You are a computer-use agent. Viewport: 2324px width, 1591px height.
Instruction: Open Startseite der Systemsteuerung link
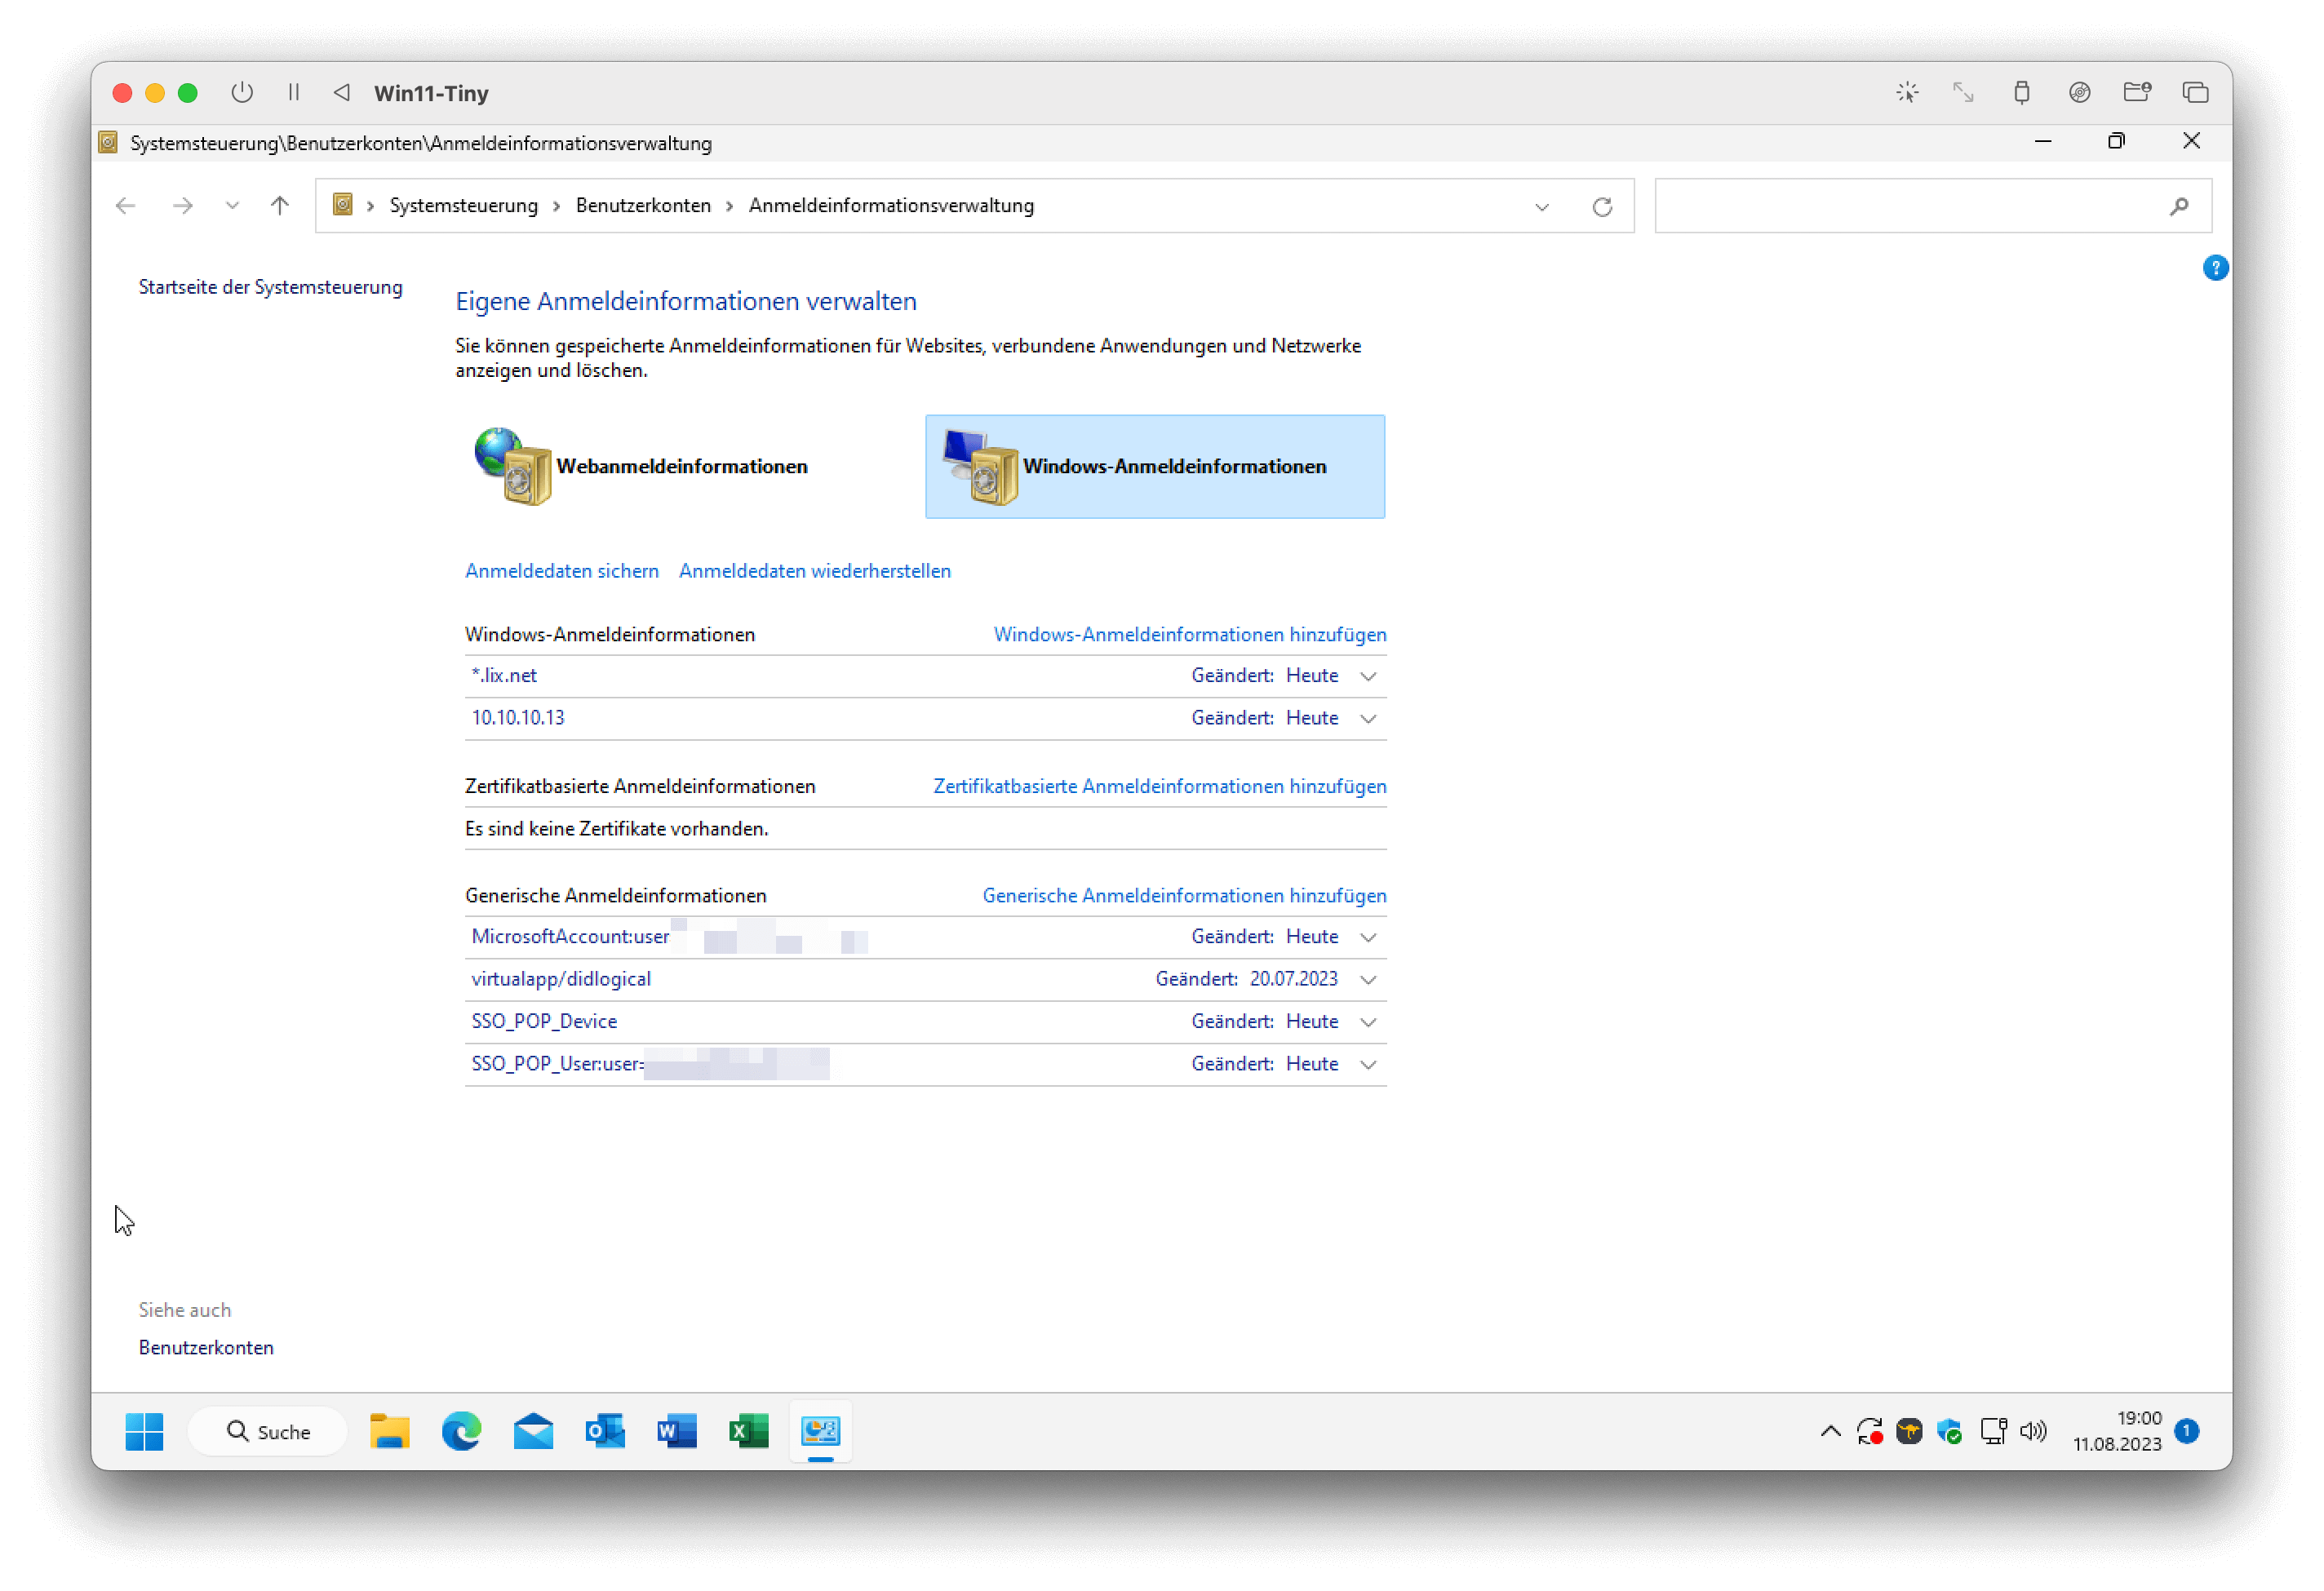tap(270, 287)
